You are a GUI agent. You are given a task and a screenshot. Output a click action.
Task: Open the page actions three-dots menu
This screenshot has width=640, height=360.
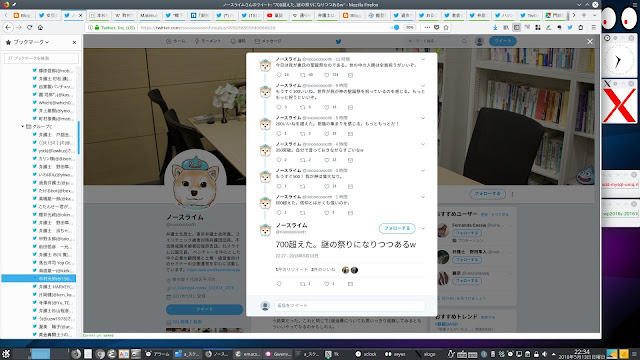[427, 27]
